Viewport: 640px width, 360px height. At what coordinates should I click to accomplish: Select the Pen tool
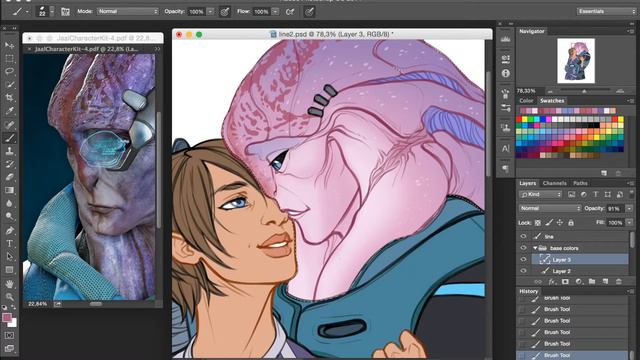pos(9,231)
